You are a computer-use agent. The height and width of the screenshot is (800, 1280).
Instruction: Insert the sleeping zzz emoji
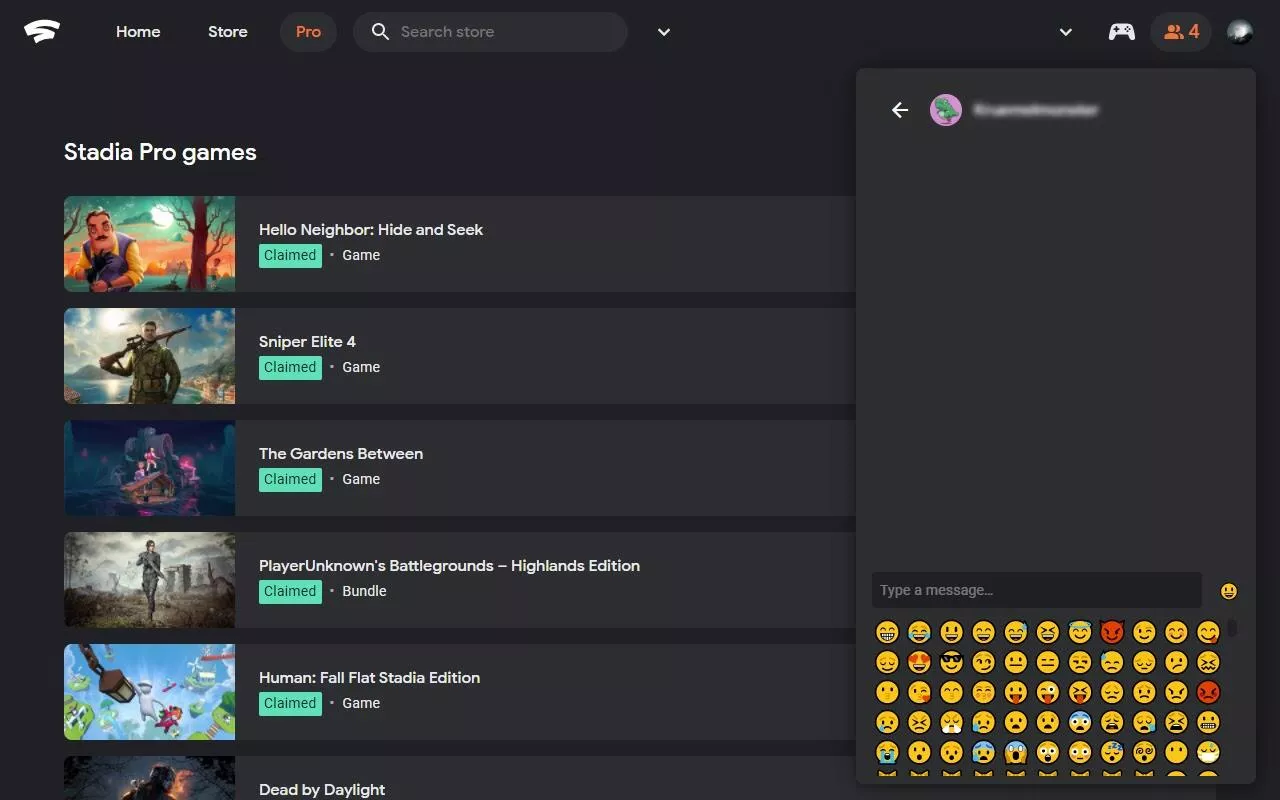coord(1112,752)
